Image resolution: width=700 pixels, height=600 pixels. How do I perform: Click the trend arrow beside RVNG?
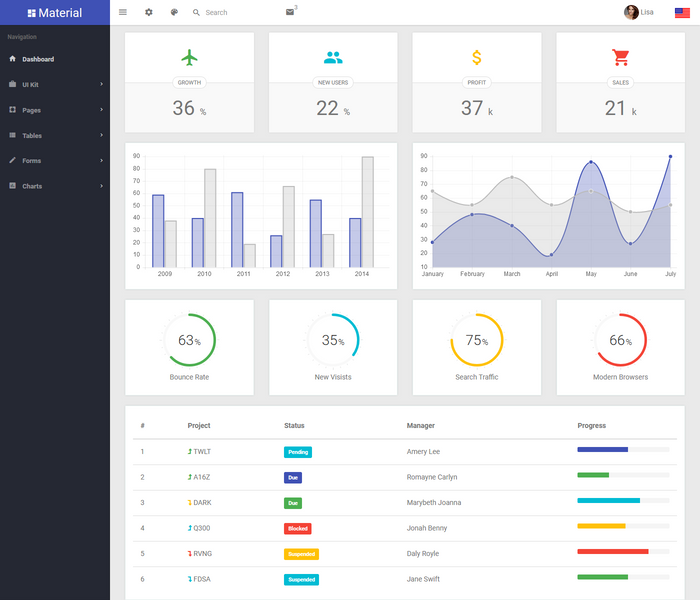[190, 554]
